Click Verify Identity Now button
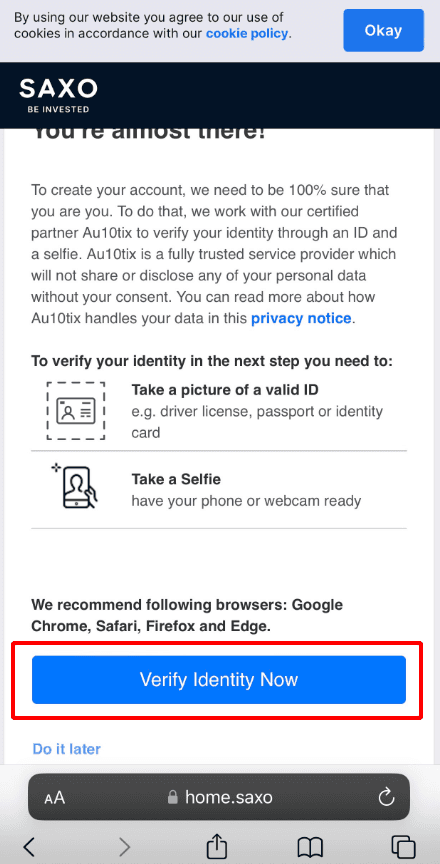 coord(219,679)
